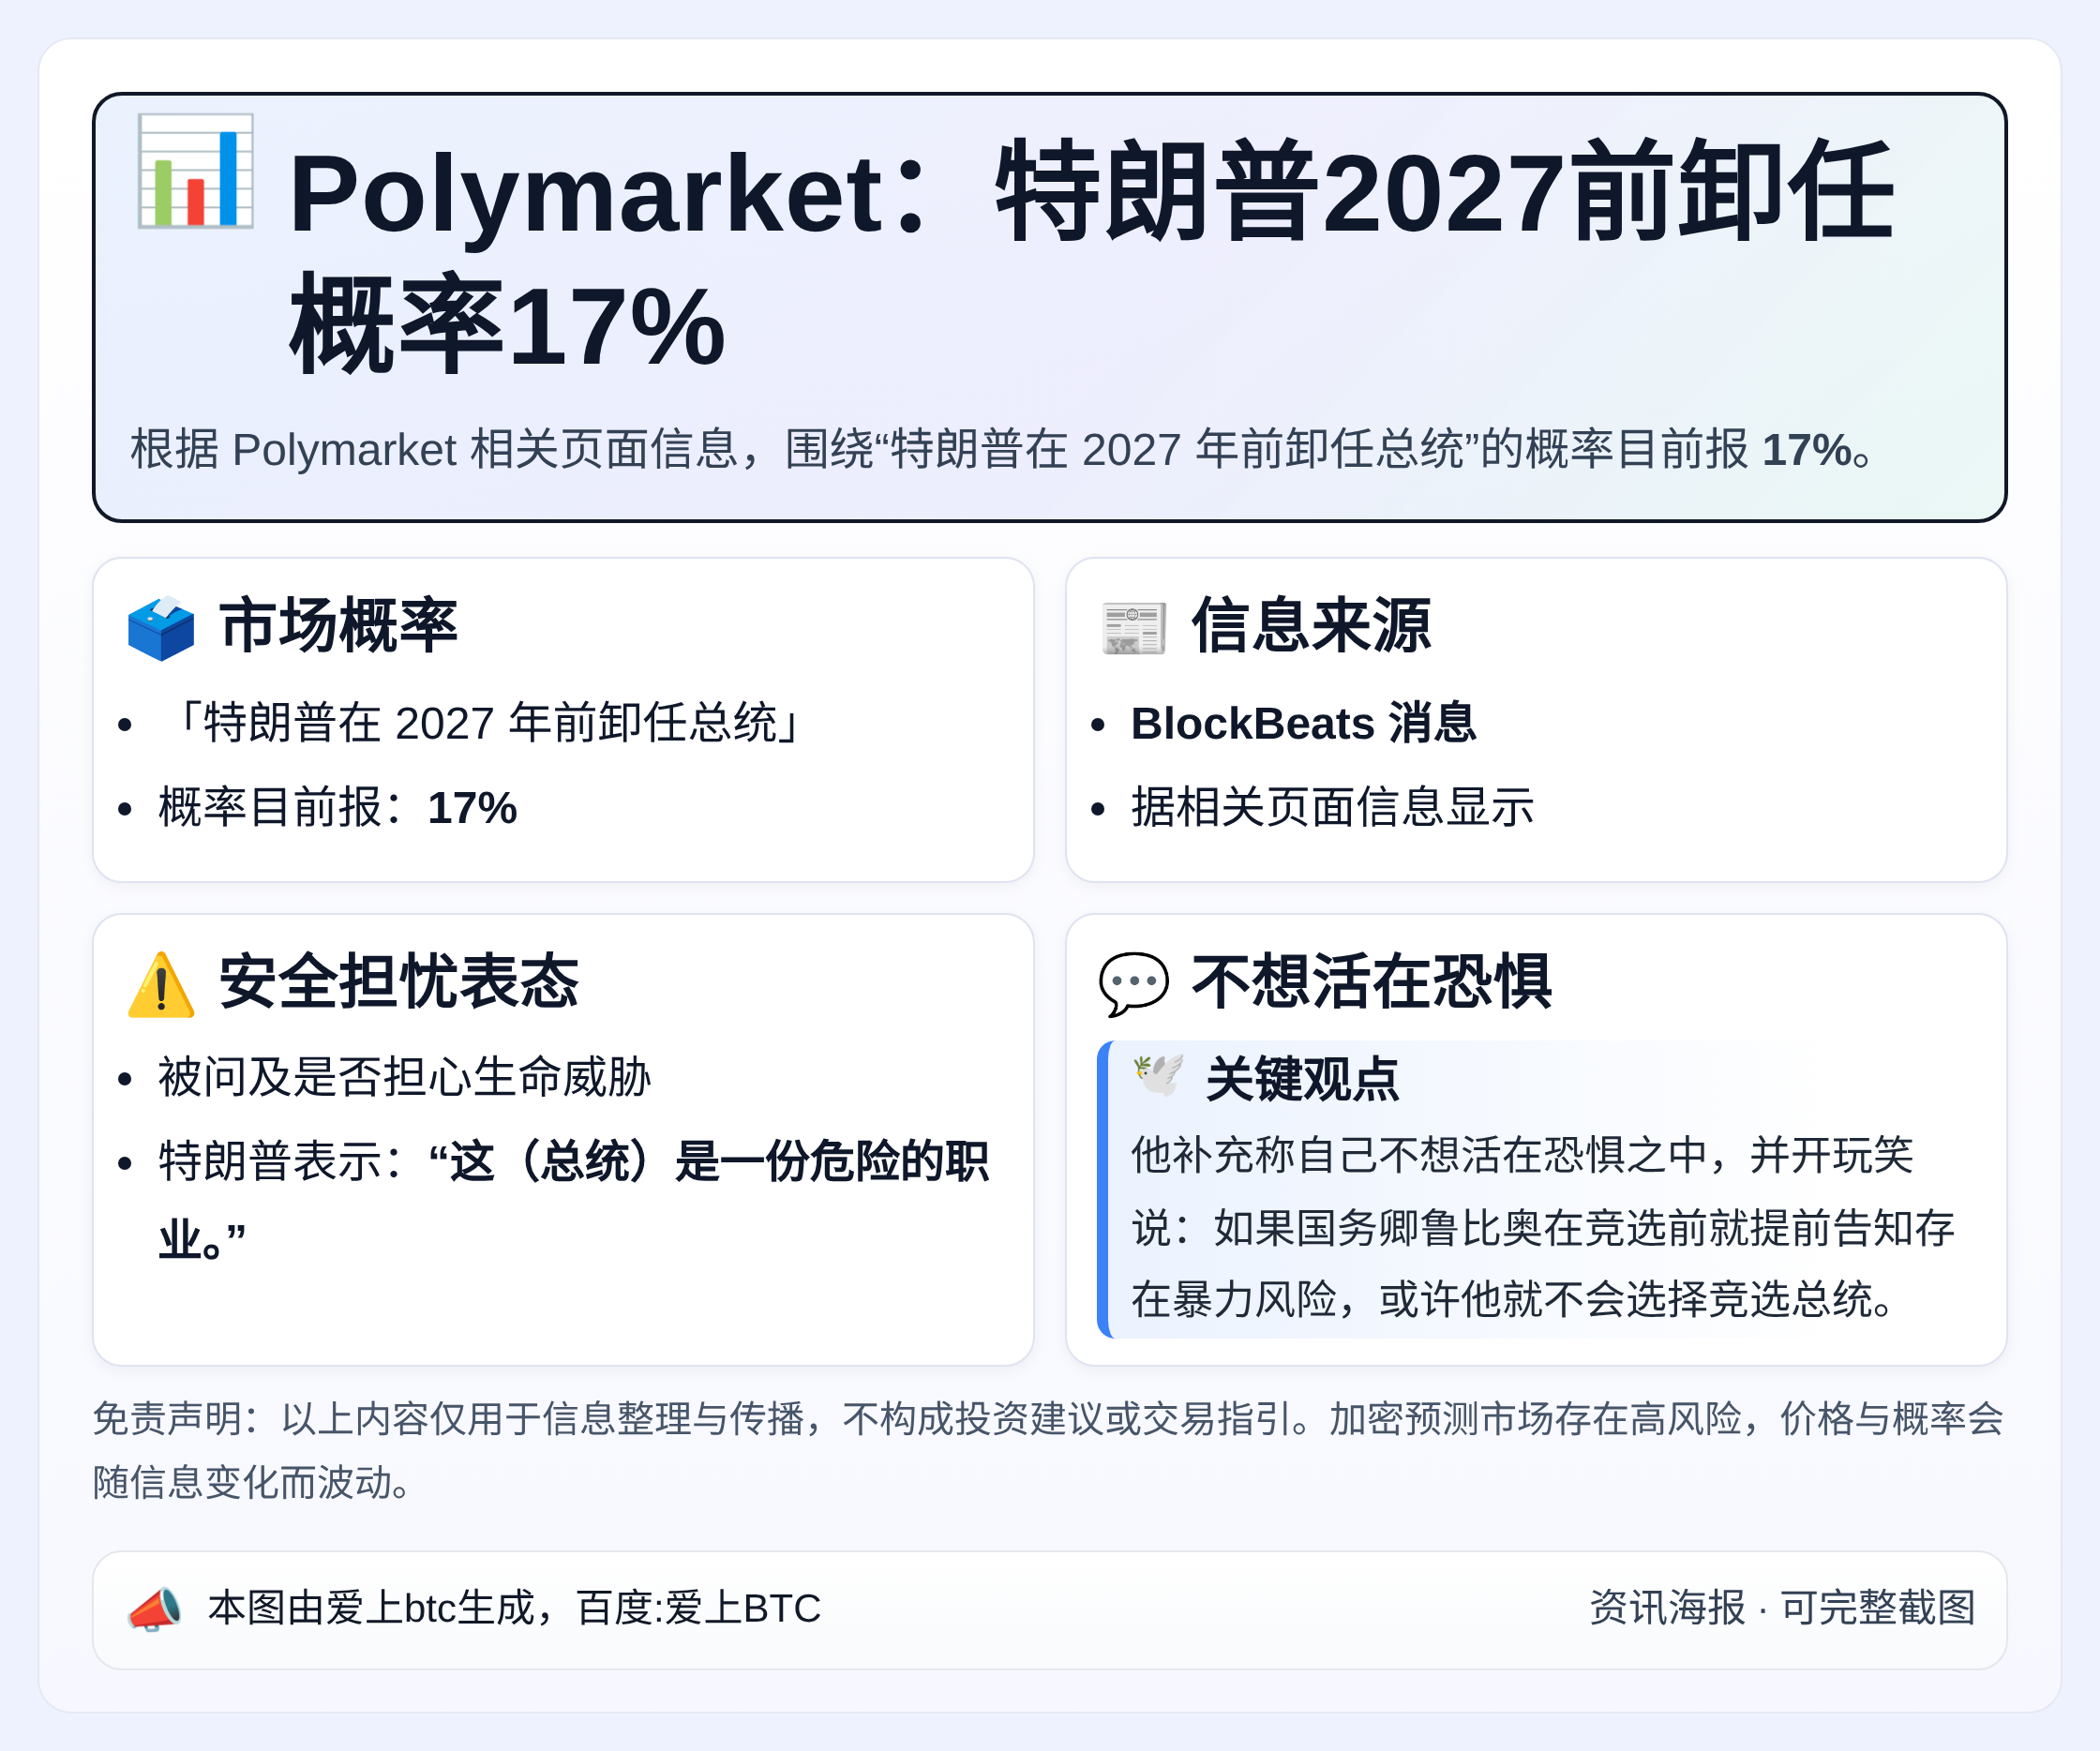This screenshot has width=2100, height=1751.
Task: Click the 安全担忧表态 heading
Action: click(398, 982)
